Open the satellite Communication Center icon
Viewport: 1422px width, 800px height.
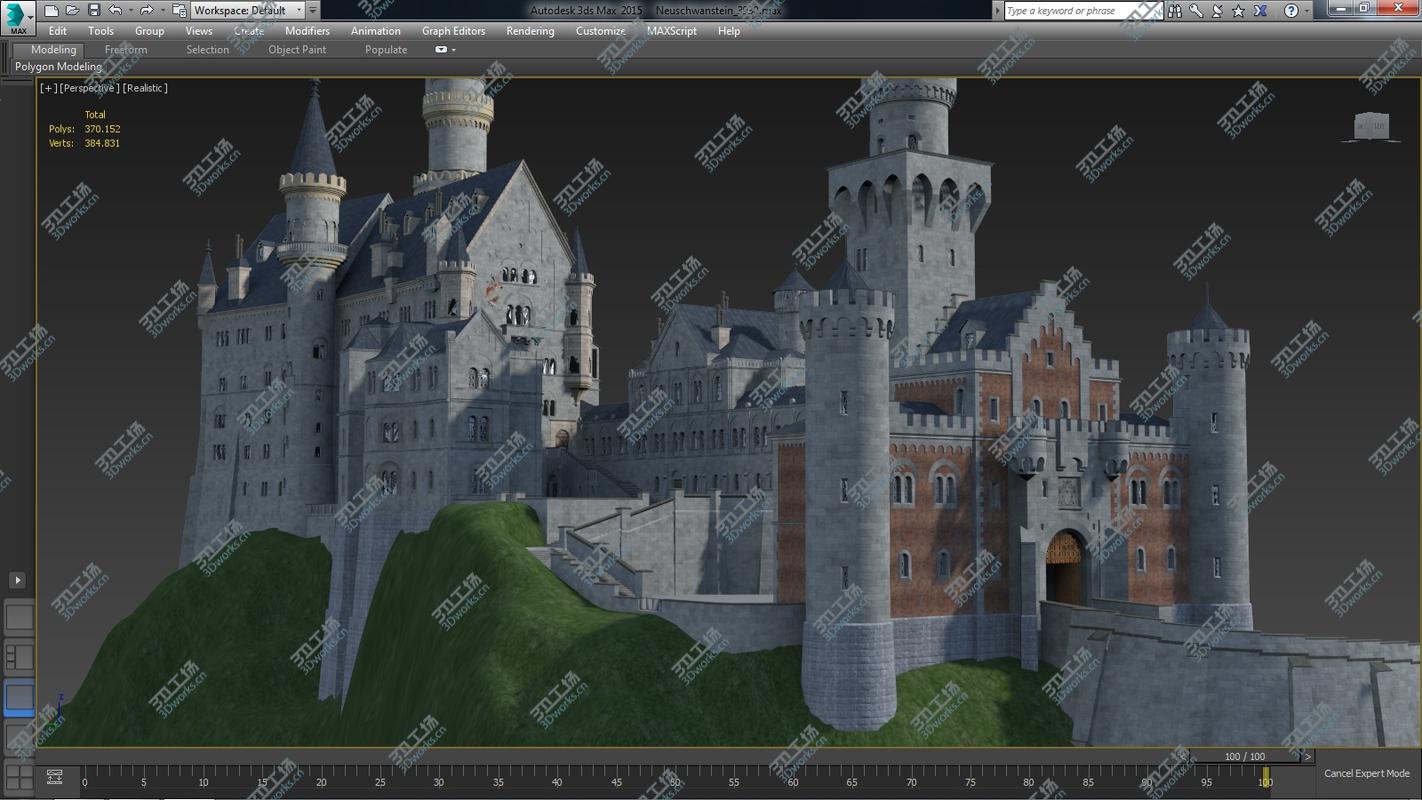pyautogui.click(x=1217, y=11)
